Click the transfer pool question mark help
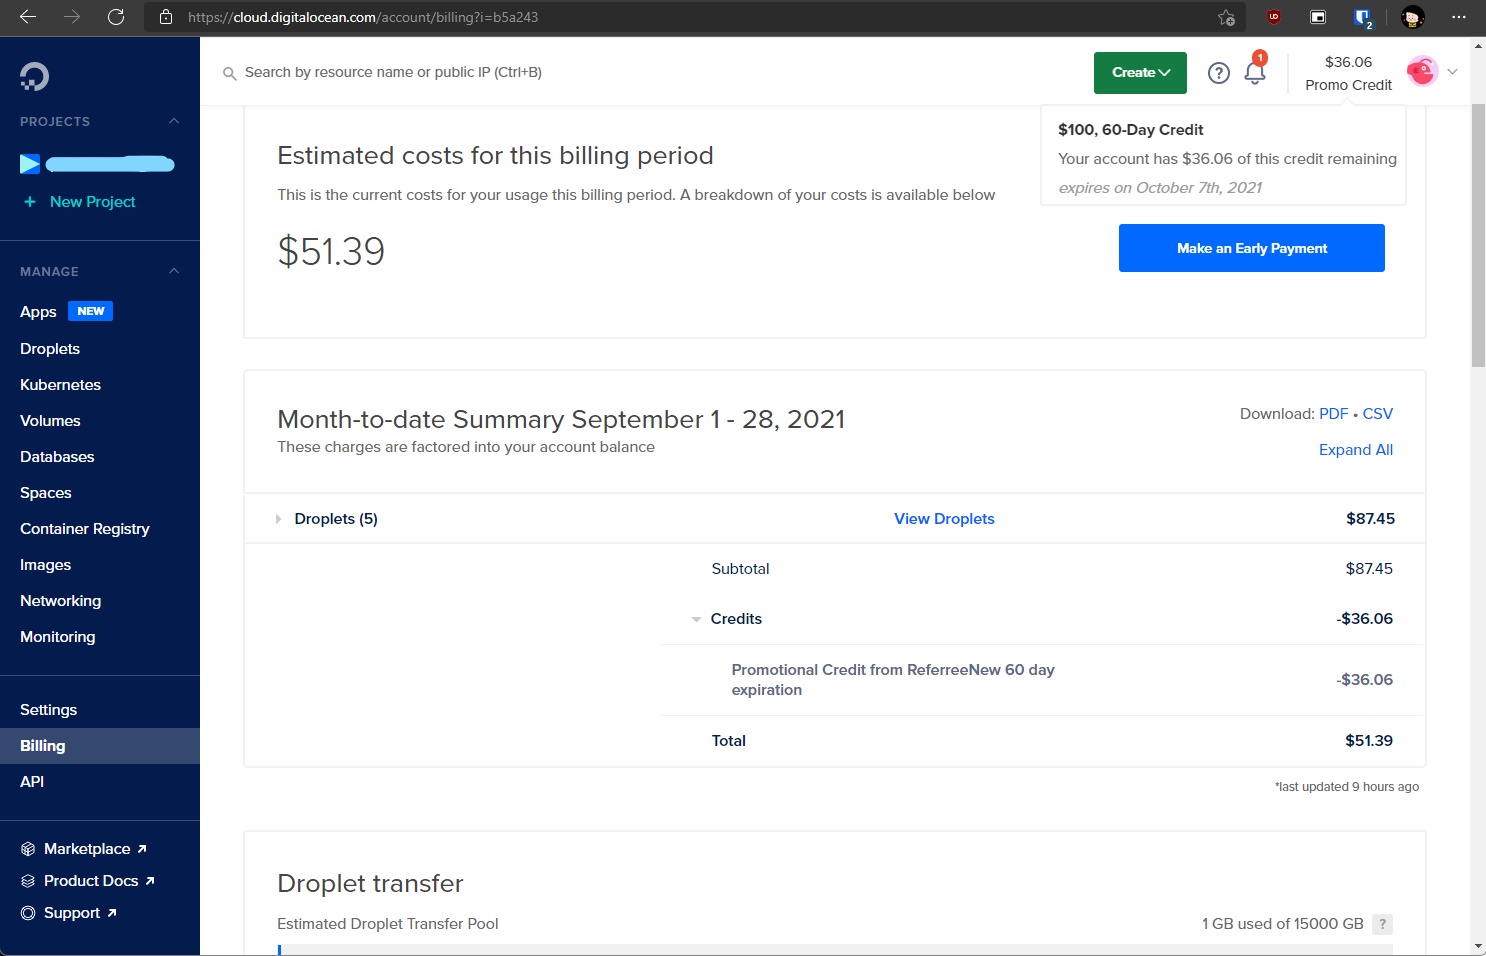Viewport: 1486px width, 956px height. point(1382,924)
